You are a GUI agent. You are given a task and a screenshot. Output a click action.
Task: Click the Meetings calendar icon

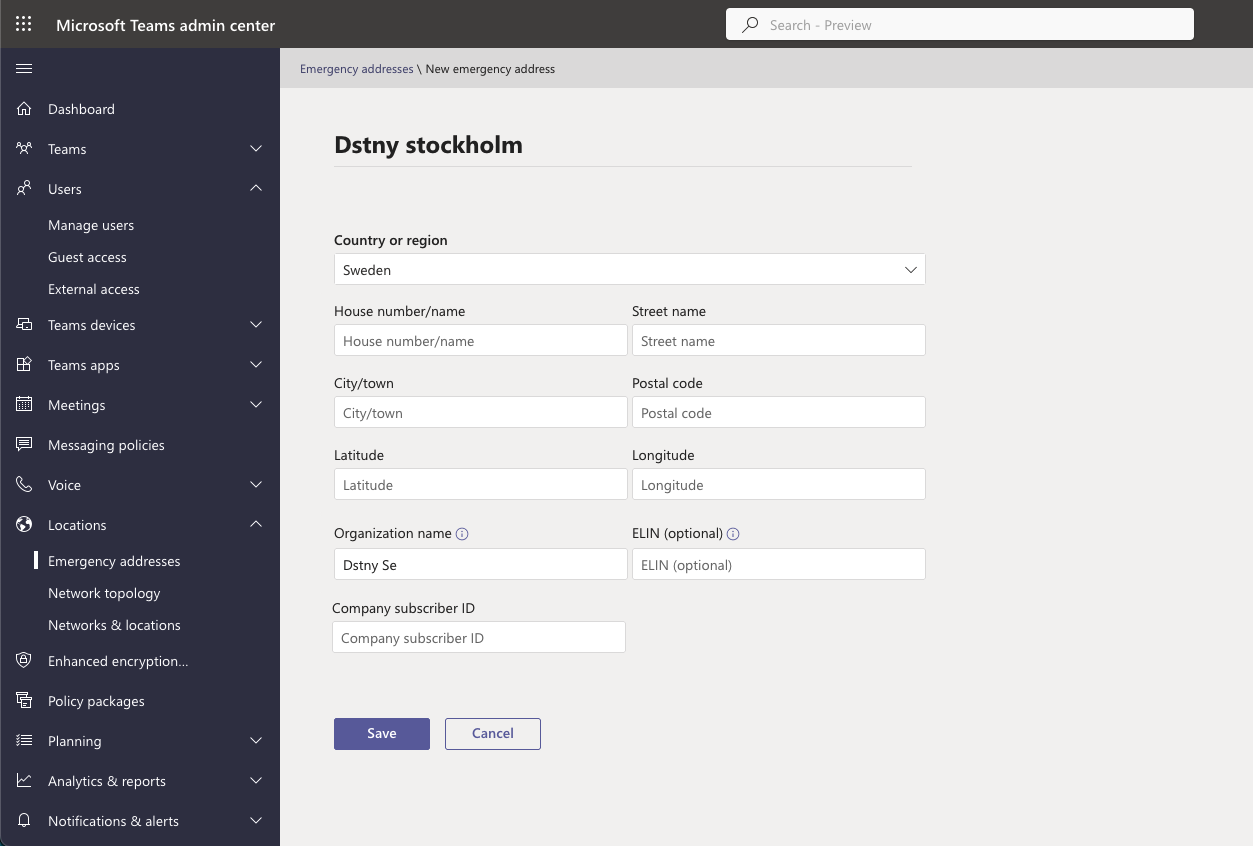point(24,405)
